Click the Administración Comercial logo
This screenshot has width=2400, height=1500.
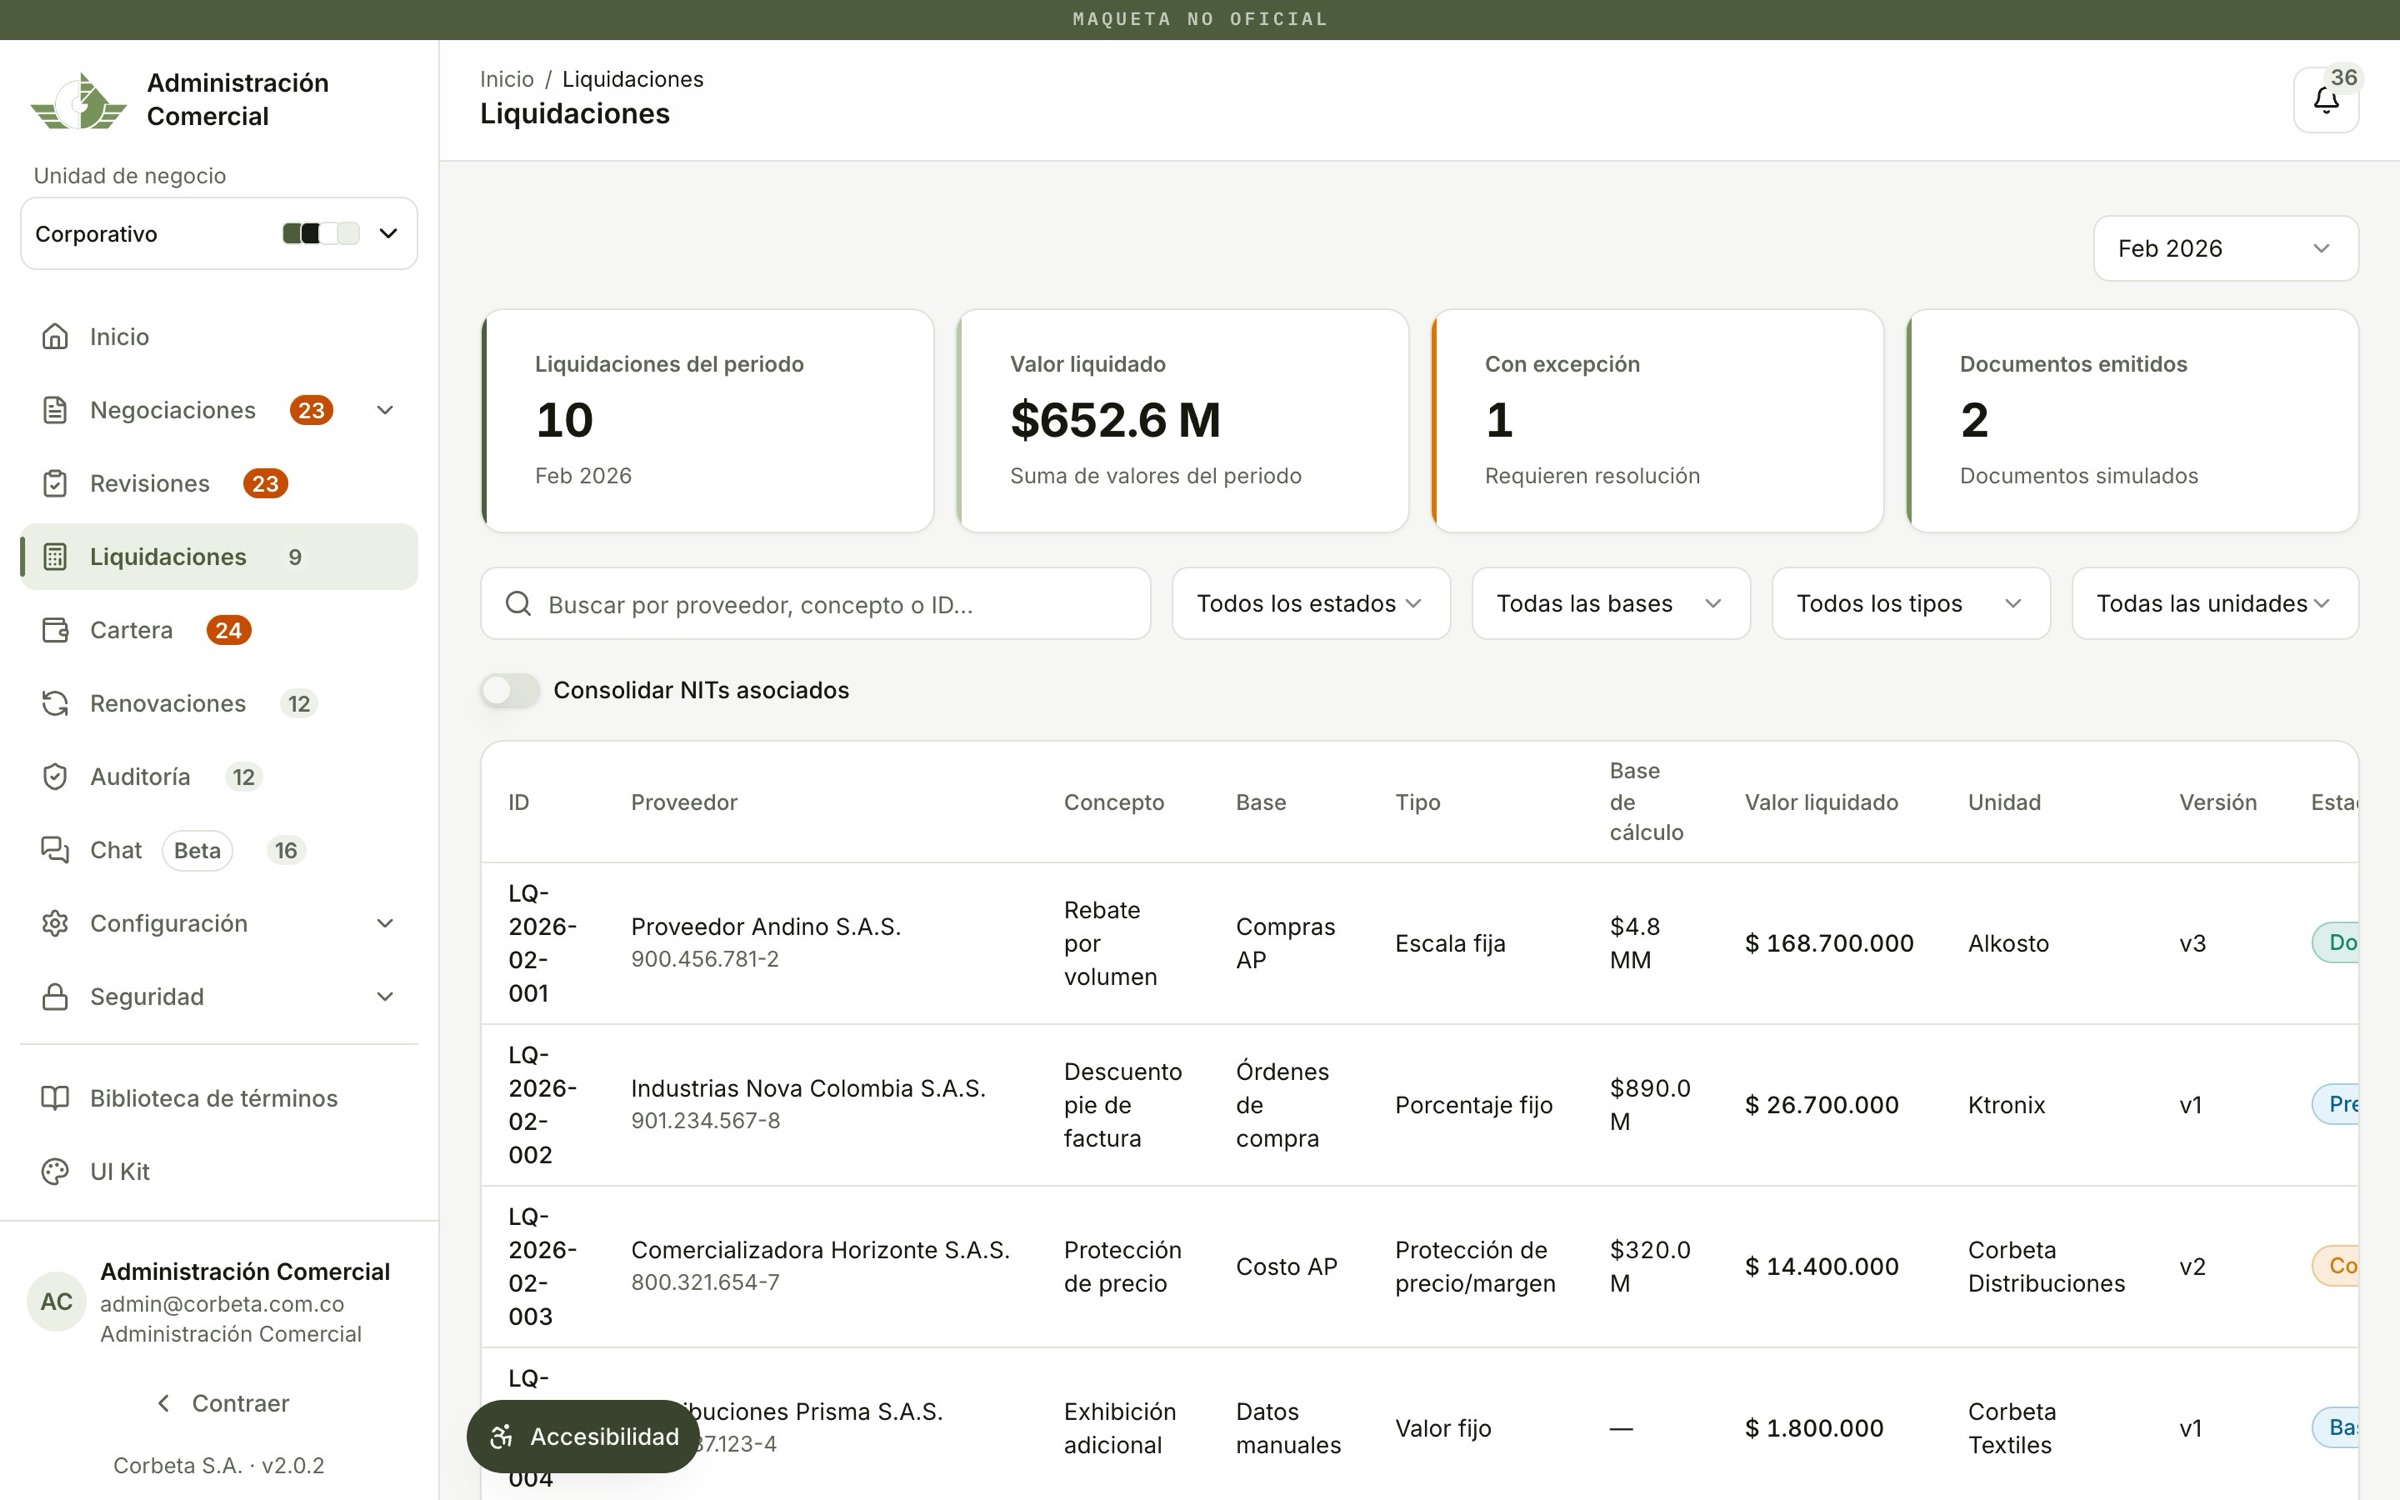click(x=78, y=100)
